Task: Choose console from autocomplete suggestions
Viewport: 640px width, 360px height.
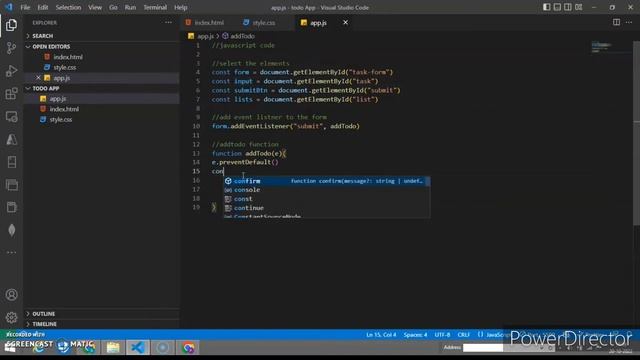Action: click(x=326, y=190)
